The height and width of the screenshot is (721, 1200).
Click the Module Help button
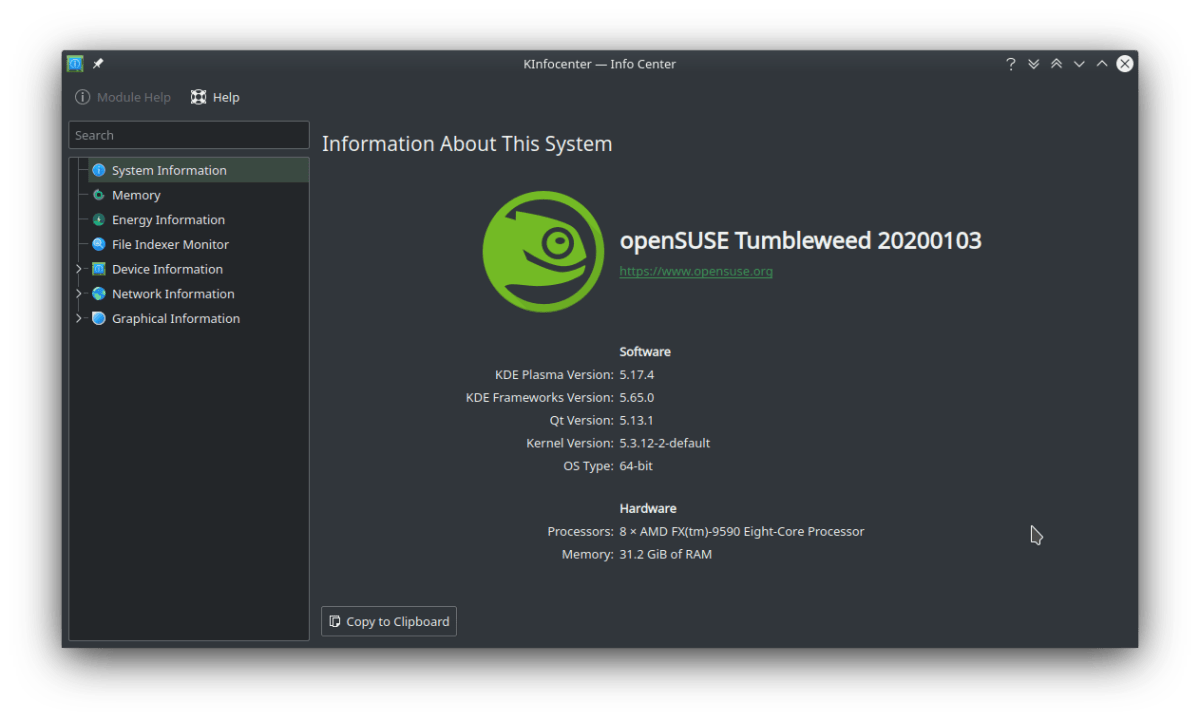[x=123, y=97]
